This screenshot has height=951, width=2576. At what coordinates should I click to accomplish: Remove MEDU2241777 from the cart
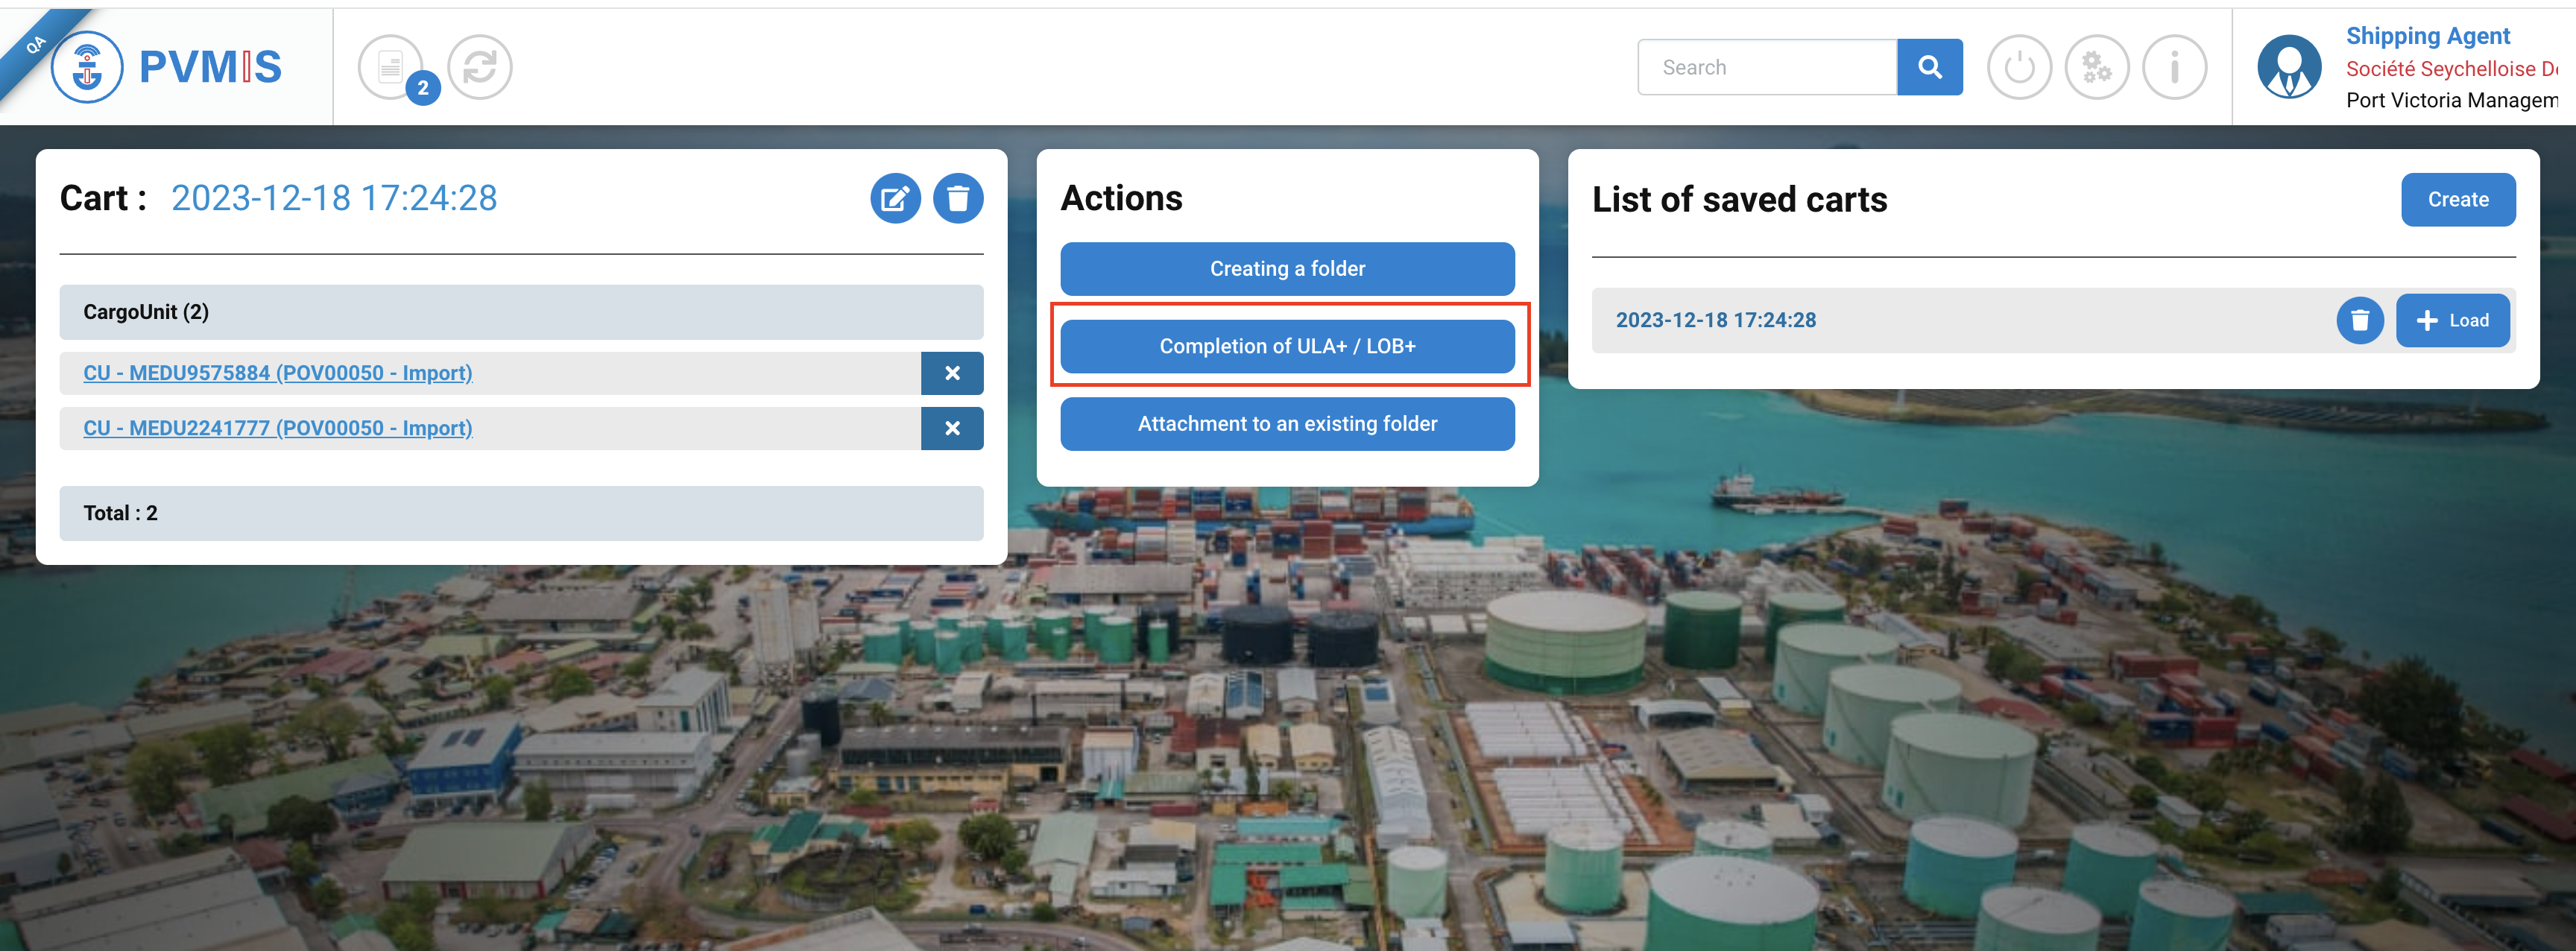pyautogui.click(x=952, y=428)
